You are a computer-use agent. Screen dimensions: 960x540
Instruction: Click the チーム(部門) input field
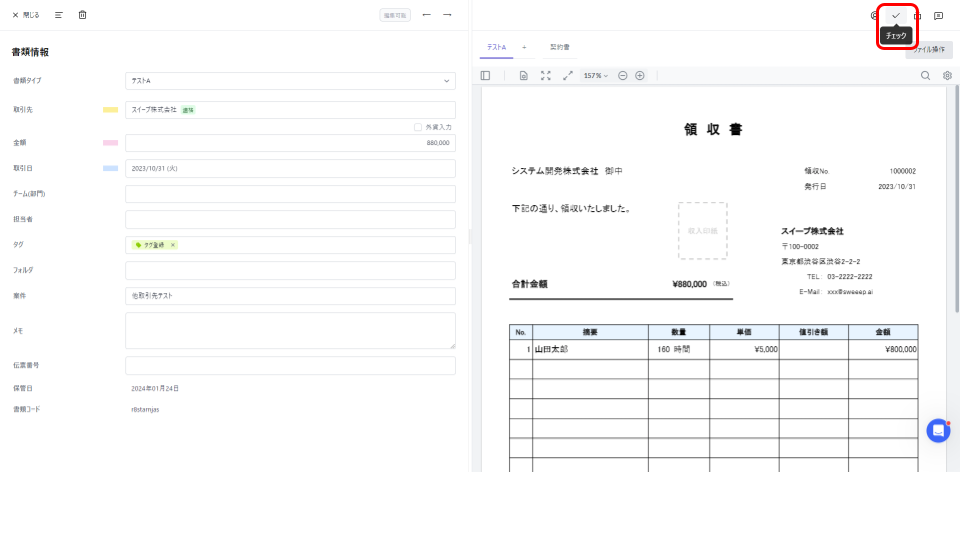click(290, 194)
